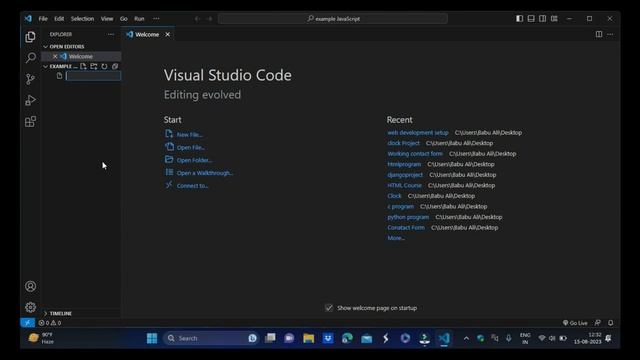The height and width of the screenshot is (360, 640).
Task: Uncheck Show welcome page on startup
Action: click(x=329, y=308)
